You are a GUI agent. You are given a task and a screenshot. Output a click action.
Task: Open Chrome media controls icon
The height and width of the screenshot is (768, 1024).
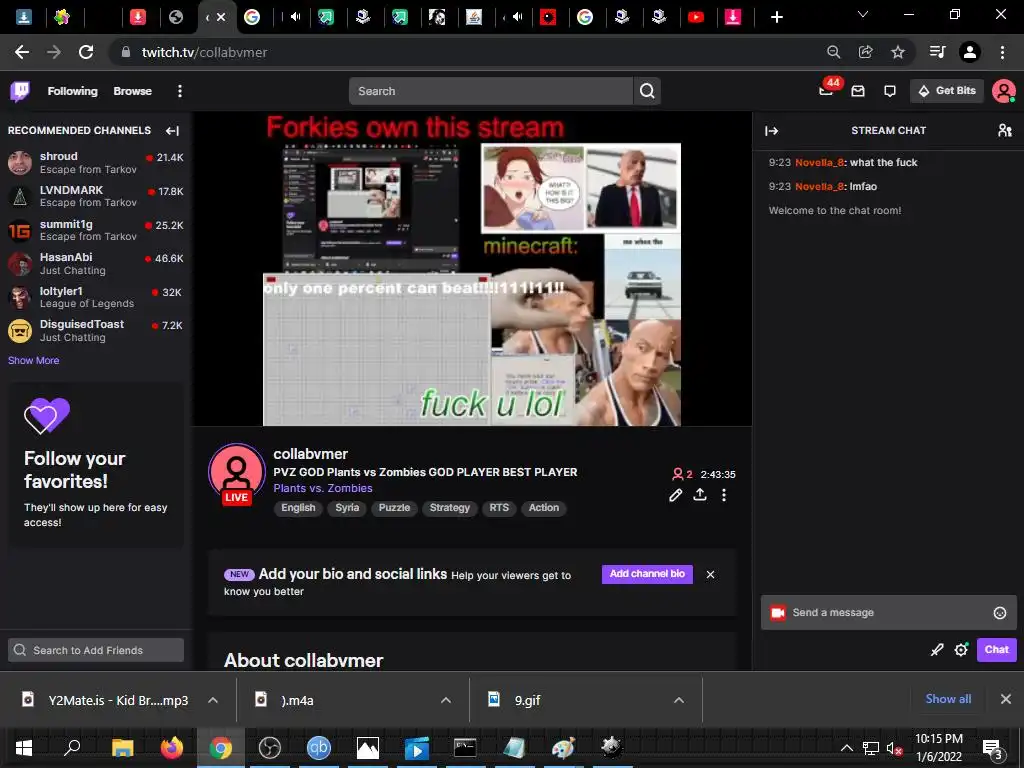[x=937, y=52]
